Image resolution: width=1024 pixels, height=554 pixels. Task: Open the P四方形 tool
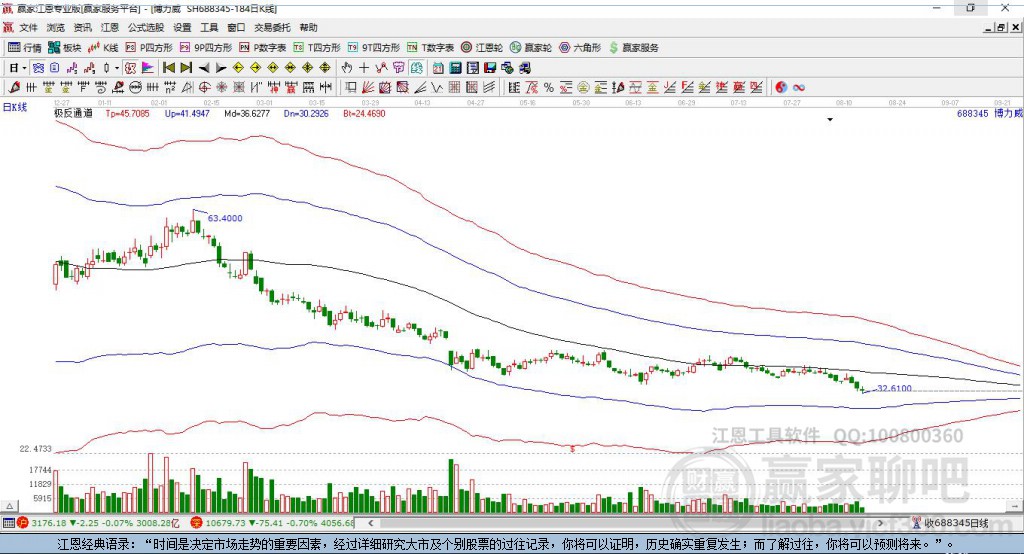[149, 48]
